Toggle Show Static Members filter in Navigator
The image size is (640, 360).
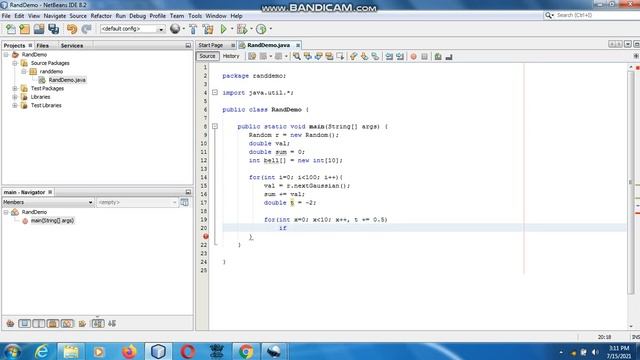pyautogui.click(x=39, y=324)
